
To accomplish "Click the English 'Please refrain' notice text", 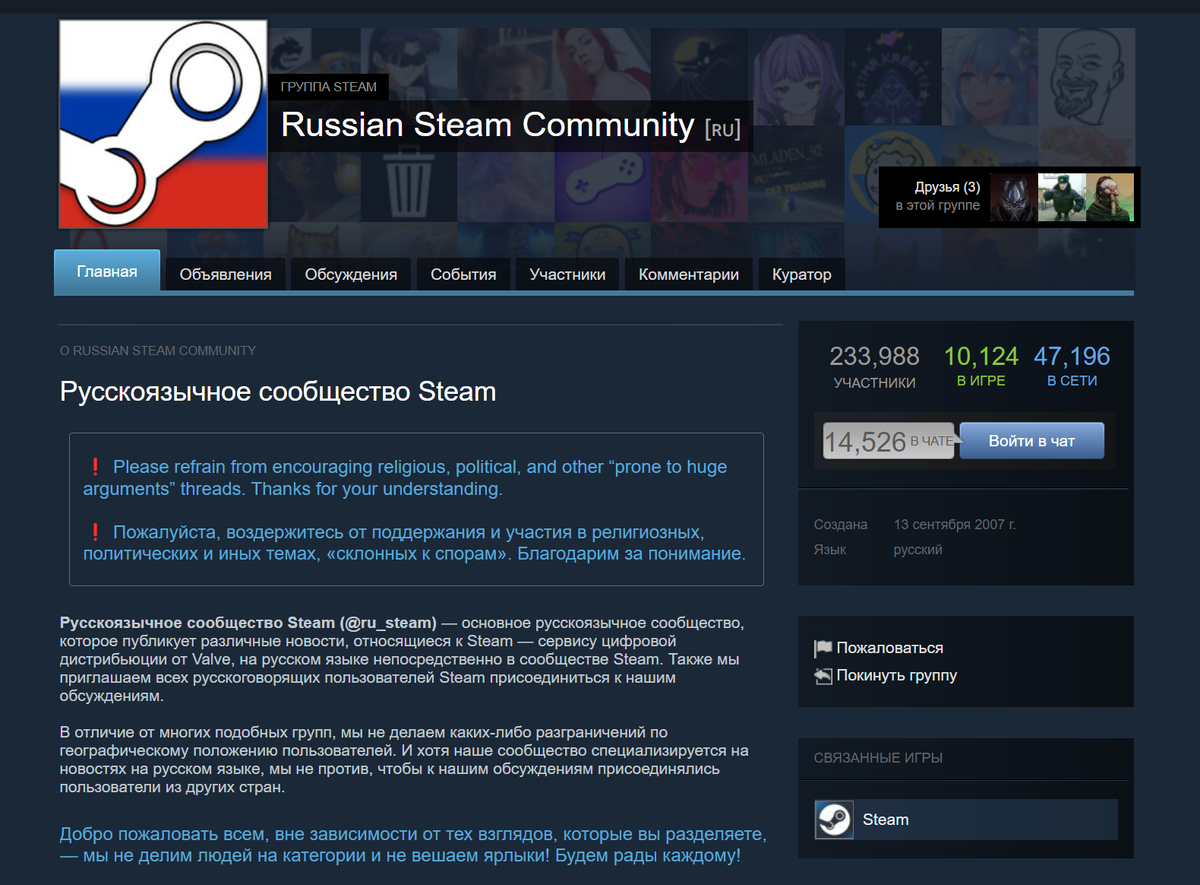I will pos(405,478).
